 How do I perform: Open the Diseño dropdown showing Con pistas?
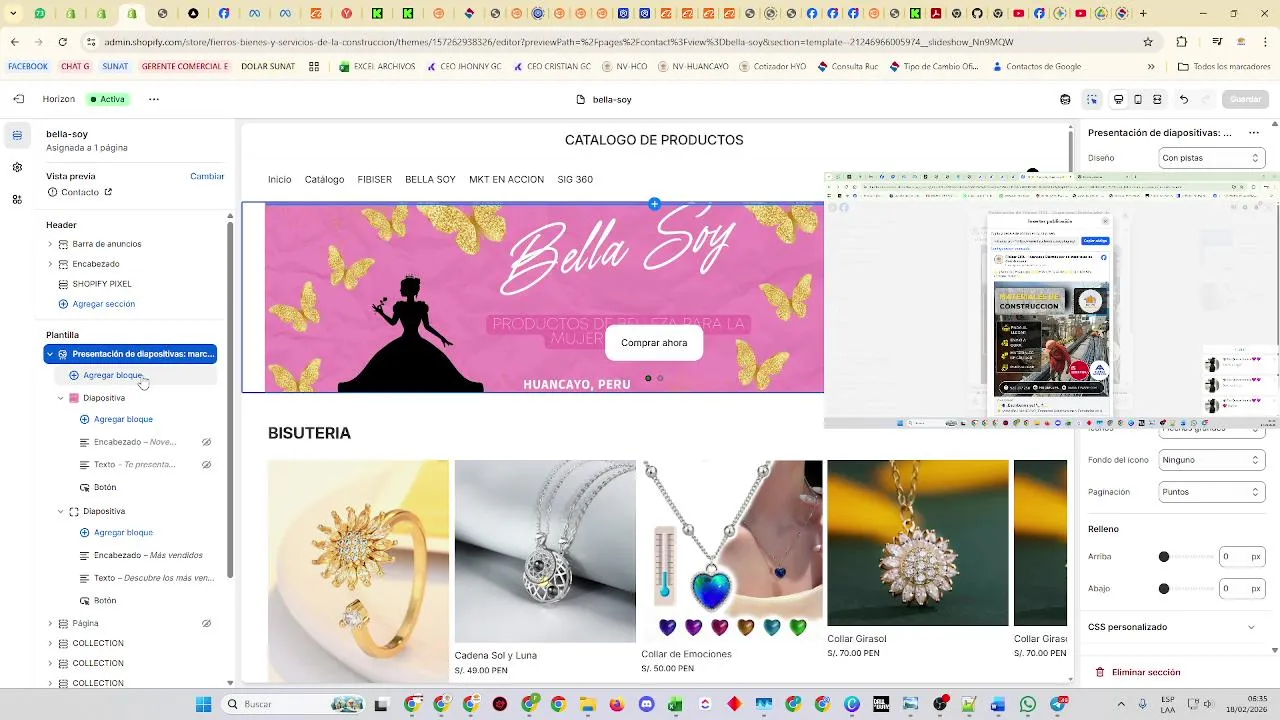1211,158
